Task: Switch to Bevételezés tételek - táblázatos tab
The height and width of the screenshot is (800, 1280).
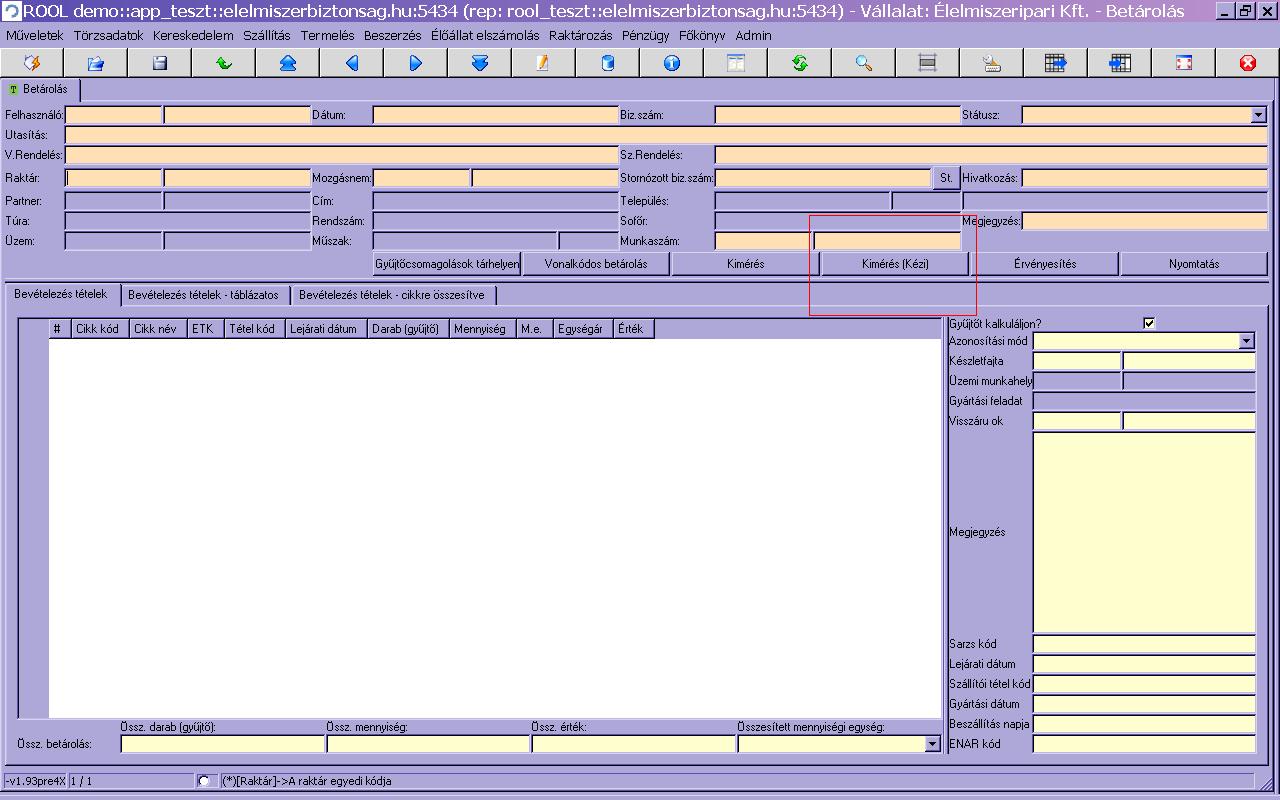Action: [204, 295]
